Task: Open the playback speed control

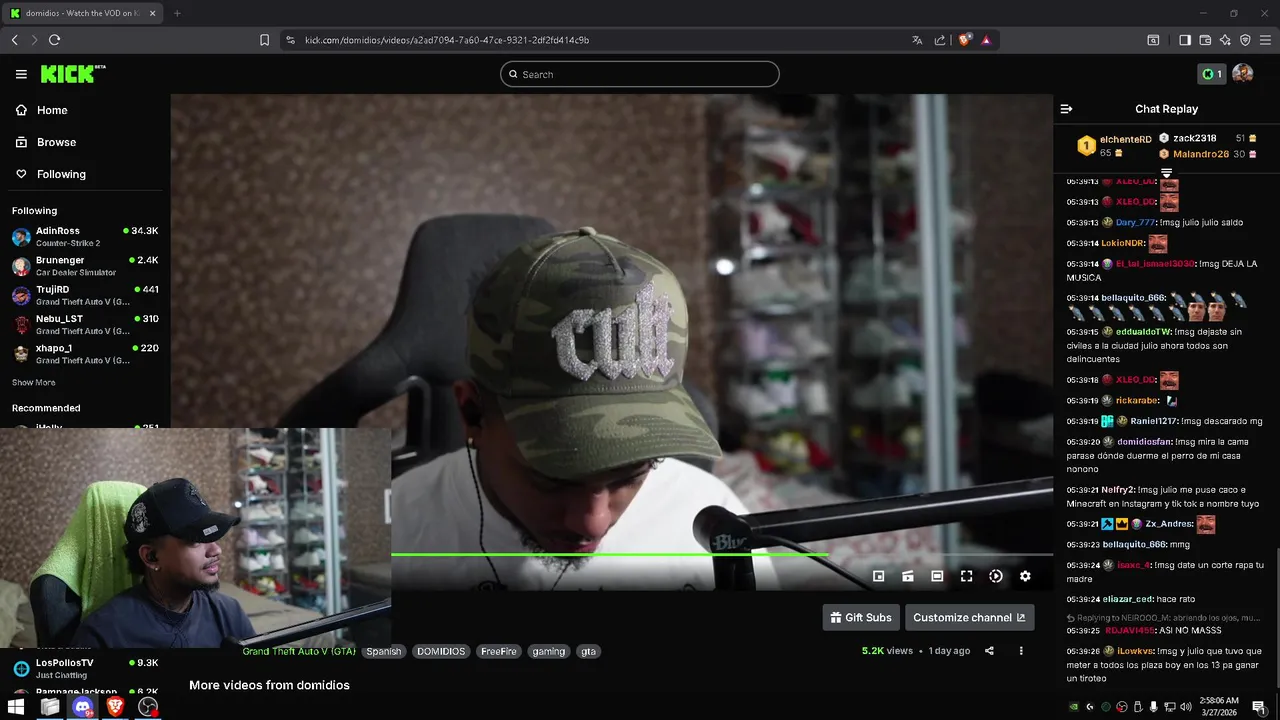Action: pyautogui.click(x=996, y=576)
